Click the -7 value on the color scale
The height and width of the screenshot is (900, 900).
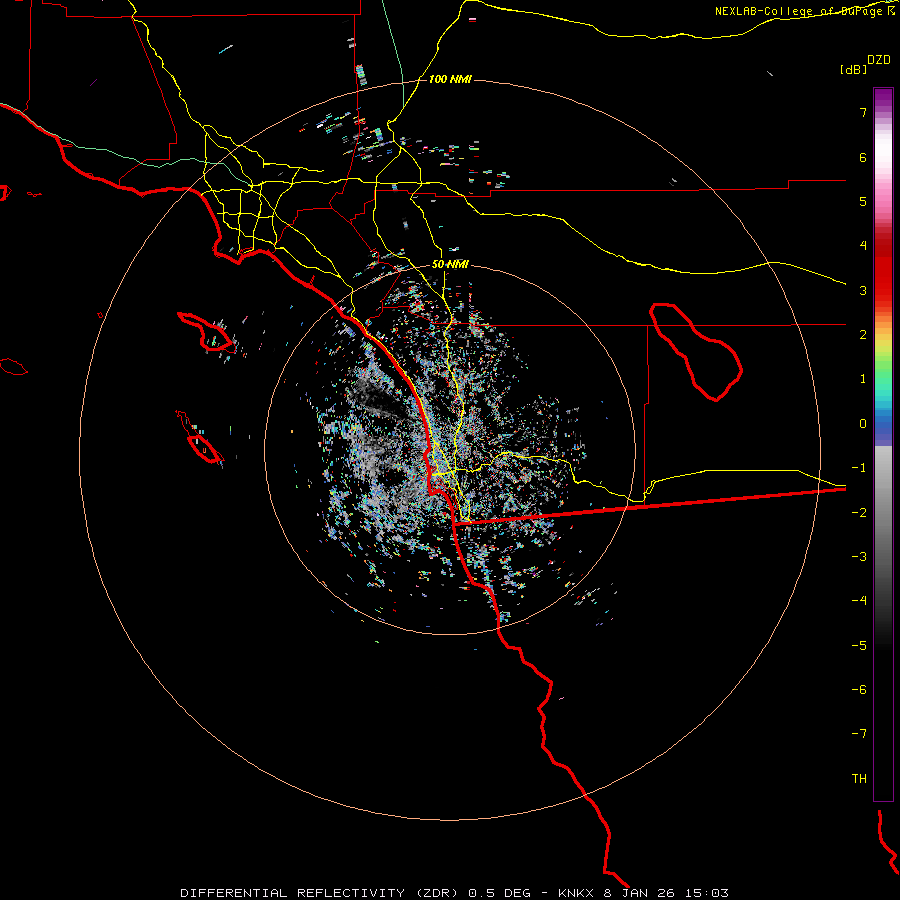pyautogui.click(x=859, y=734)
